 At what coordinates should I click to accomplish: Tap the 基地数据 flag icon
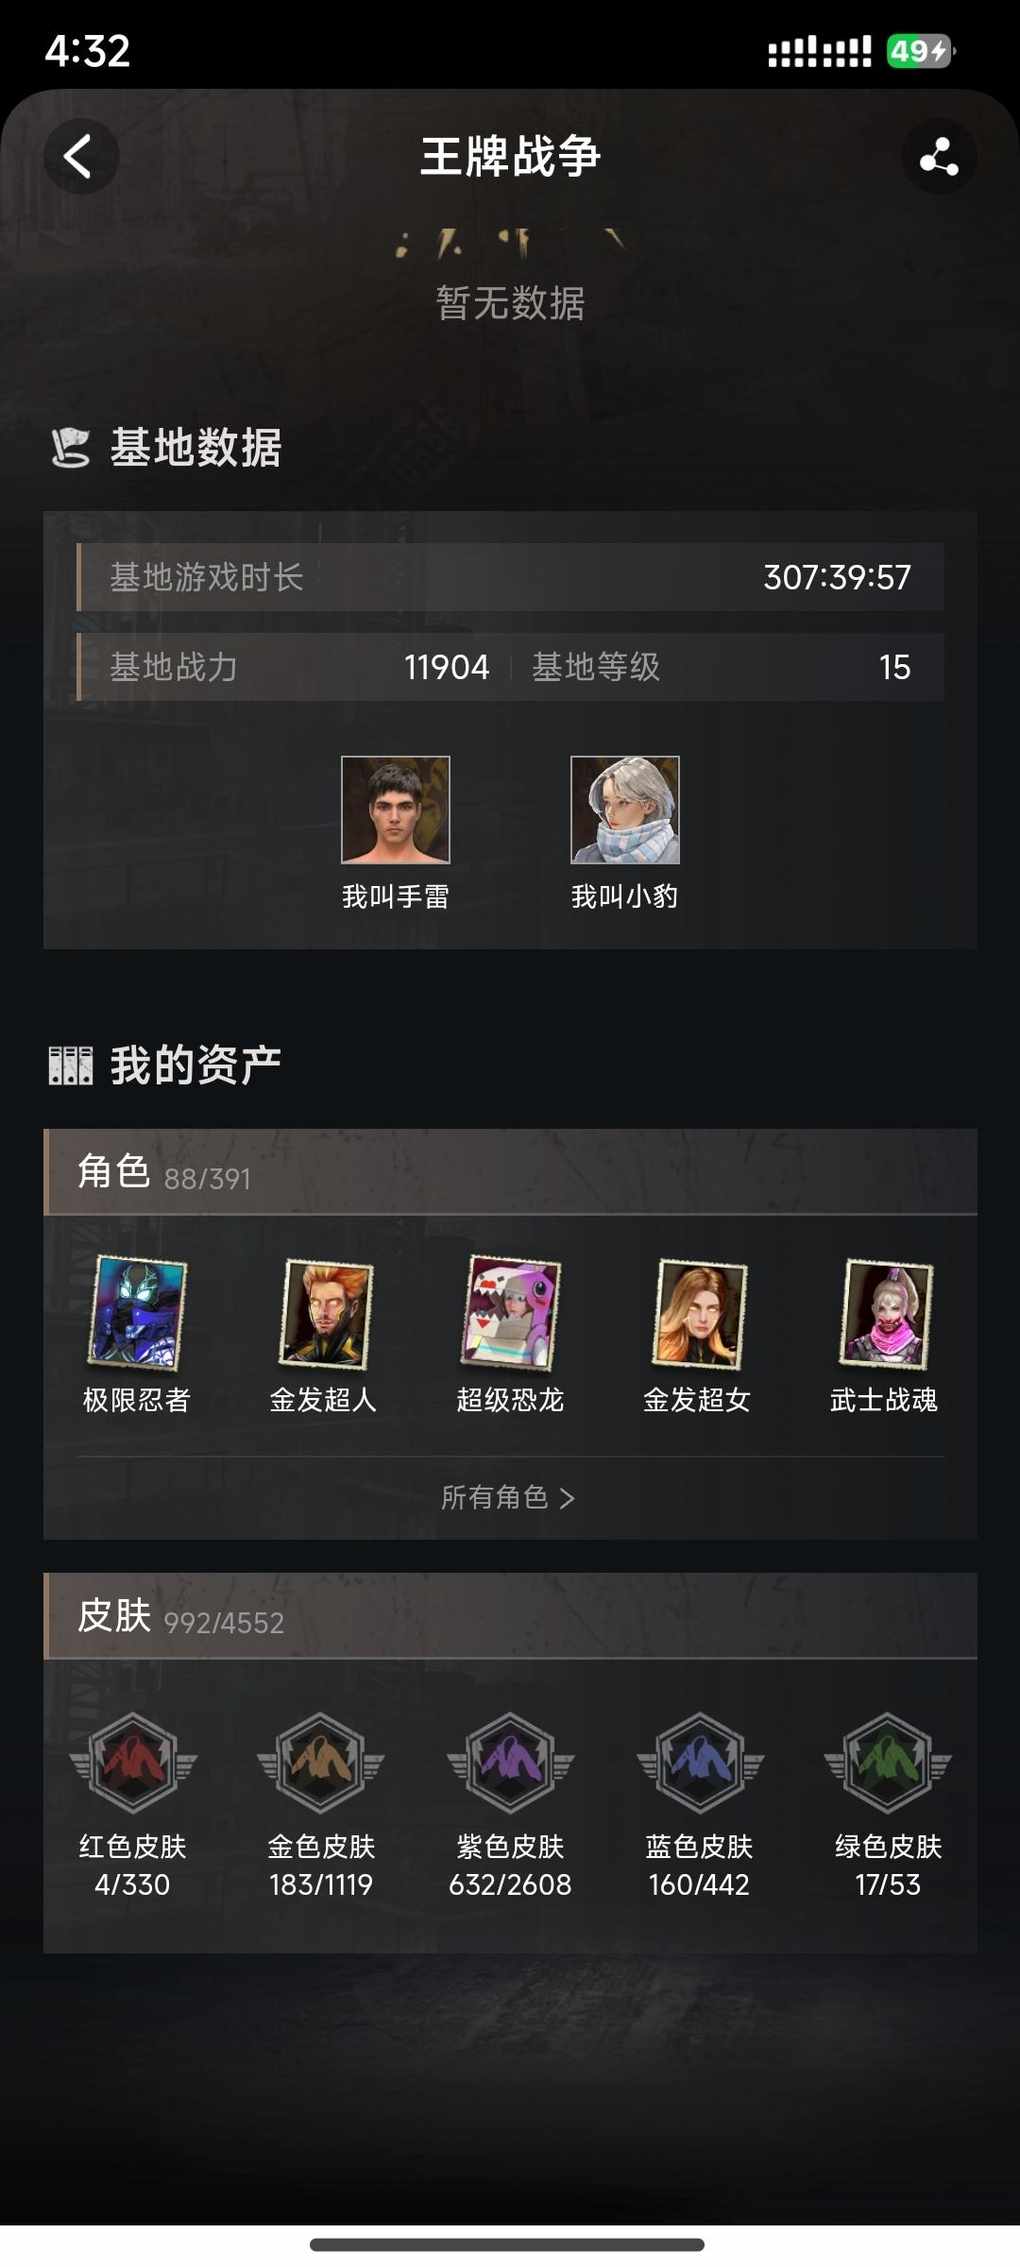pos(70,447)
